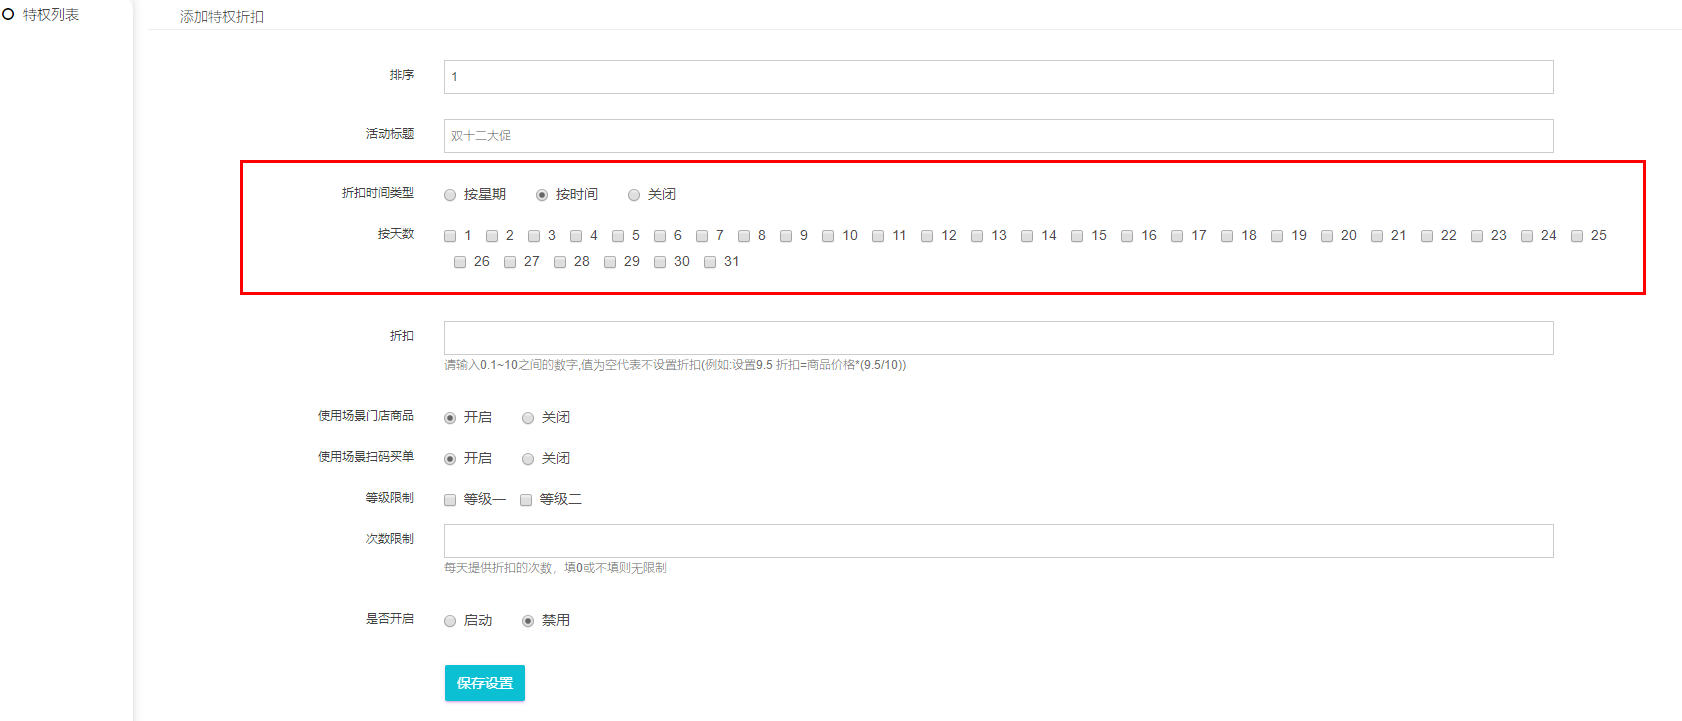This screenshot has height=721, width=1682.
Task: Select 关闭 for 使用场景扫码买单
Action: point(528,459)
